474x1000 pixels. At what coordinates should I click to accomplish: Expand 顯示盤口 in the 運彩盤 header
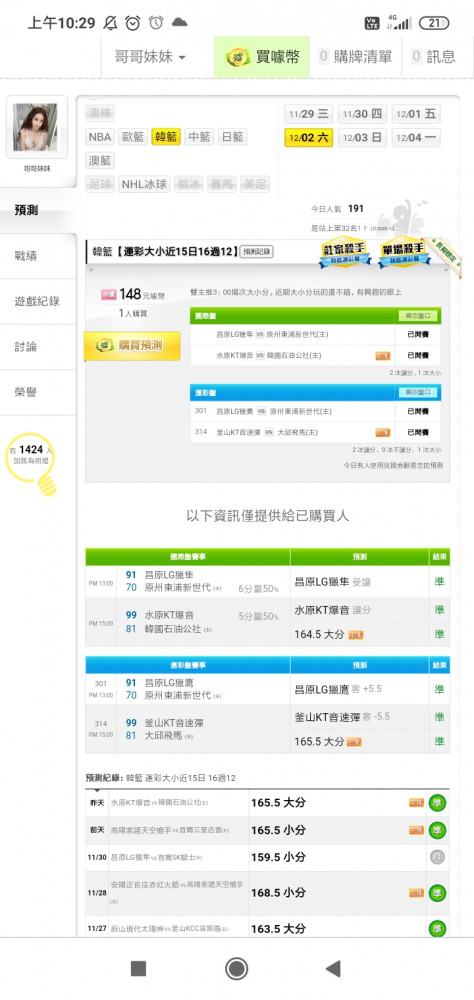click(418, 392)
